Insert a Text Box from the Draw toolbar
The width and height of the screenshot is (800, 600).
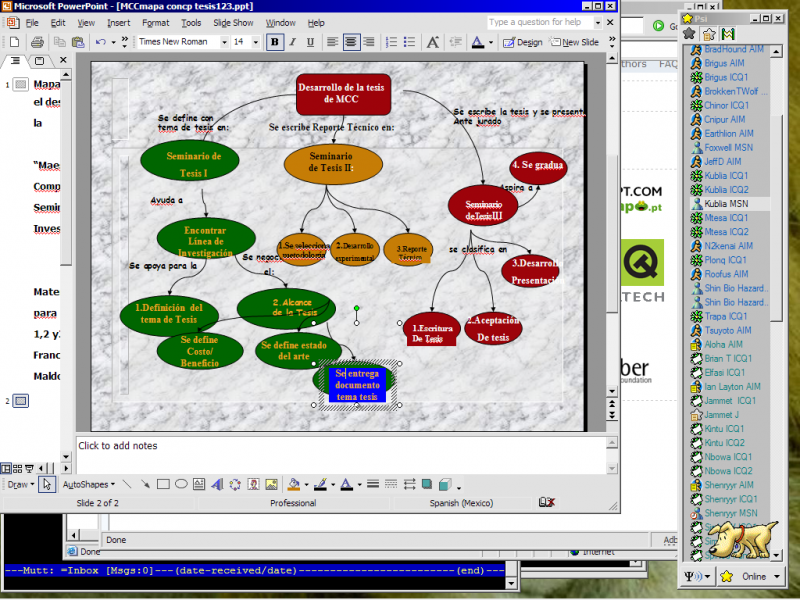click(x=199, y=484)
